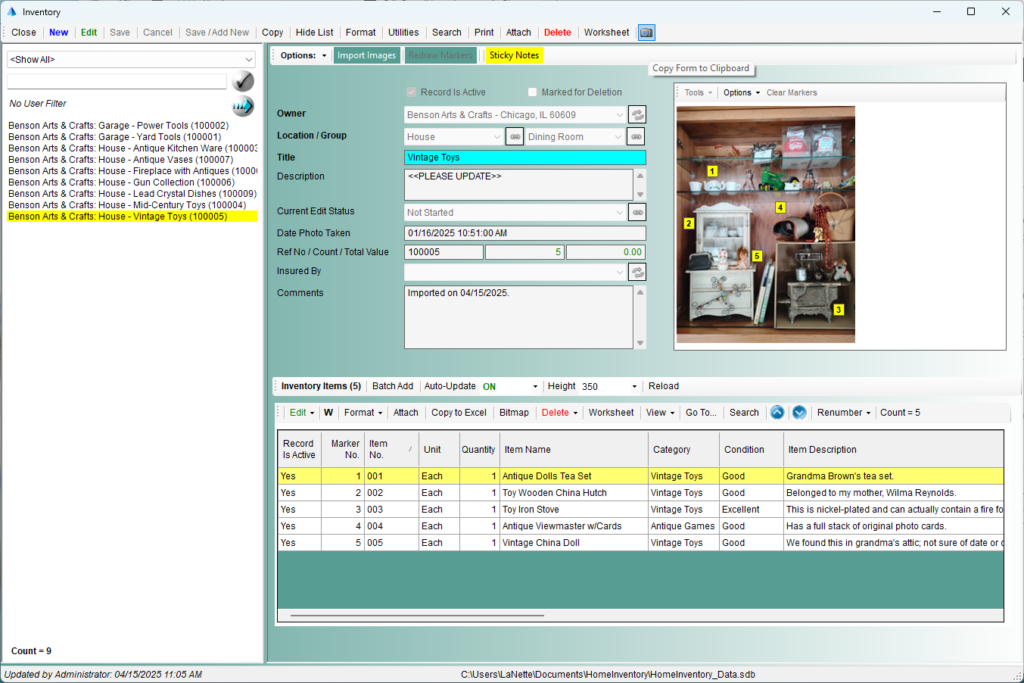Click the Condition column header

751,449
